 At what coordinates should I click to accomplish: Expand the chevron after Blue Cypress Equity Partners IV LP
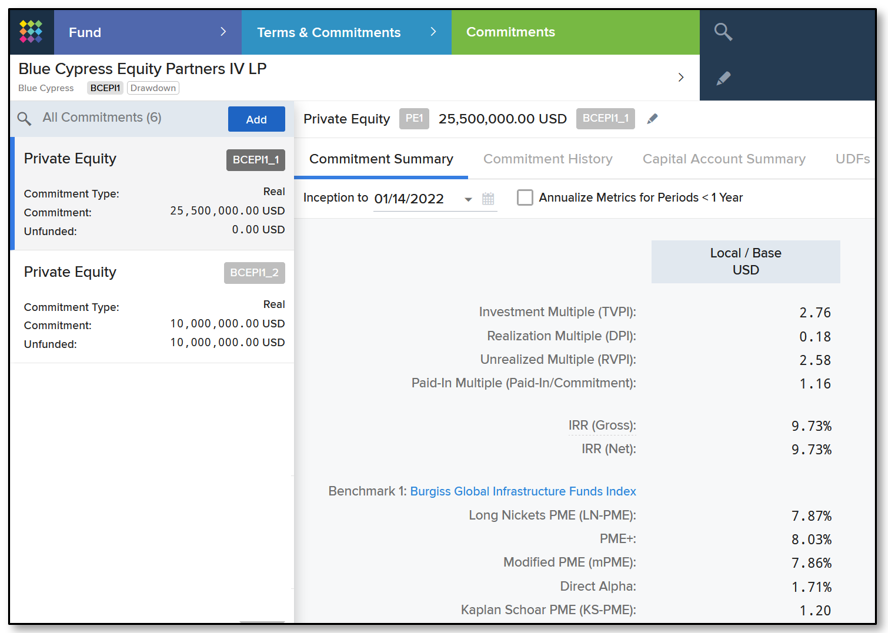681,77
